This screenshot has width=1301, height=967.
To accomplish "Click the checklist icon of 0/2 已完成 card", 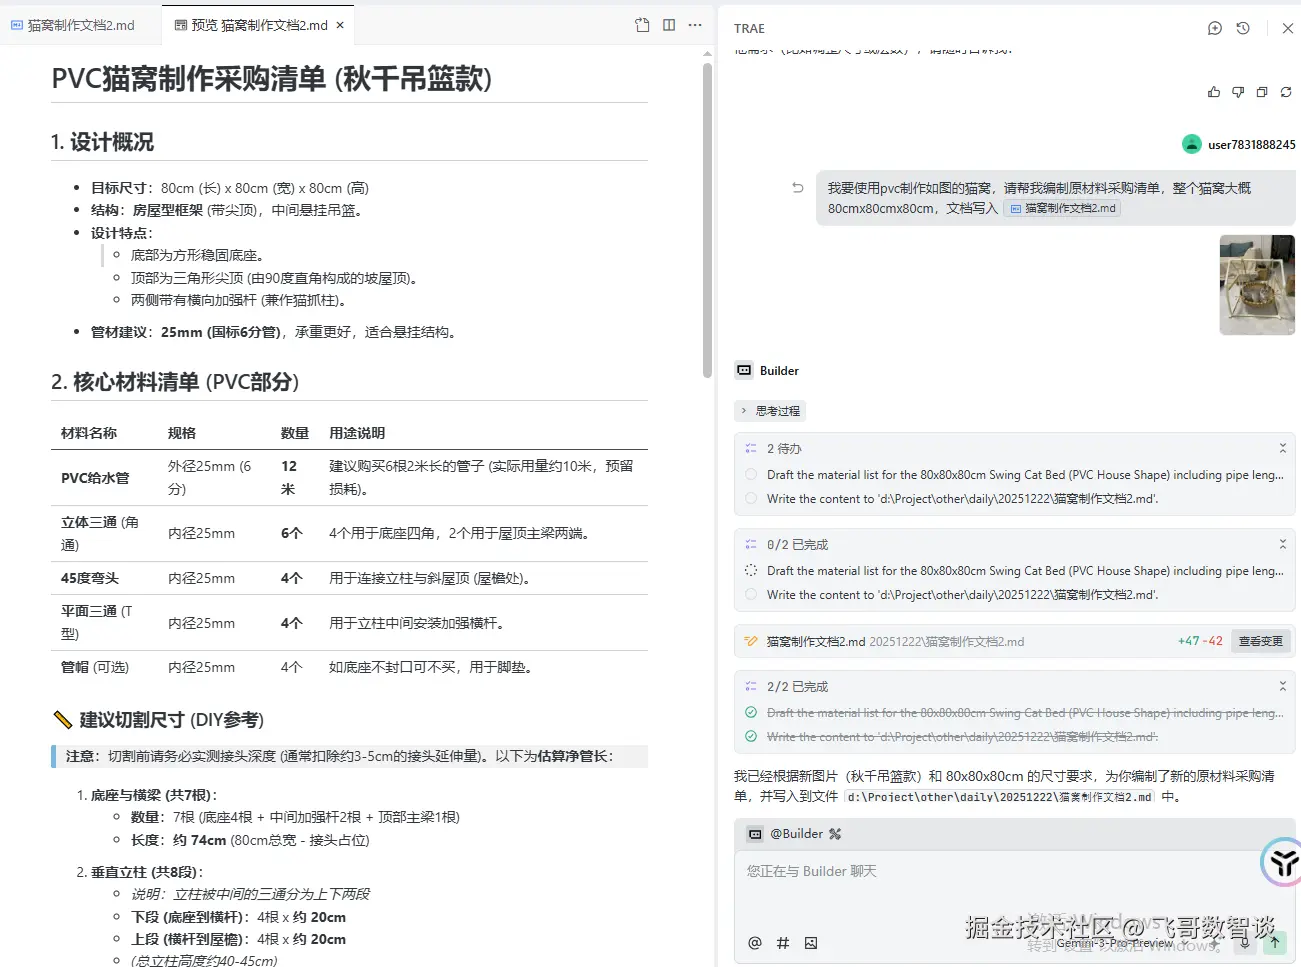I will [x=751, y=545].
